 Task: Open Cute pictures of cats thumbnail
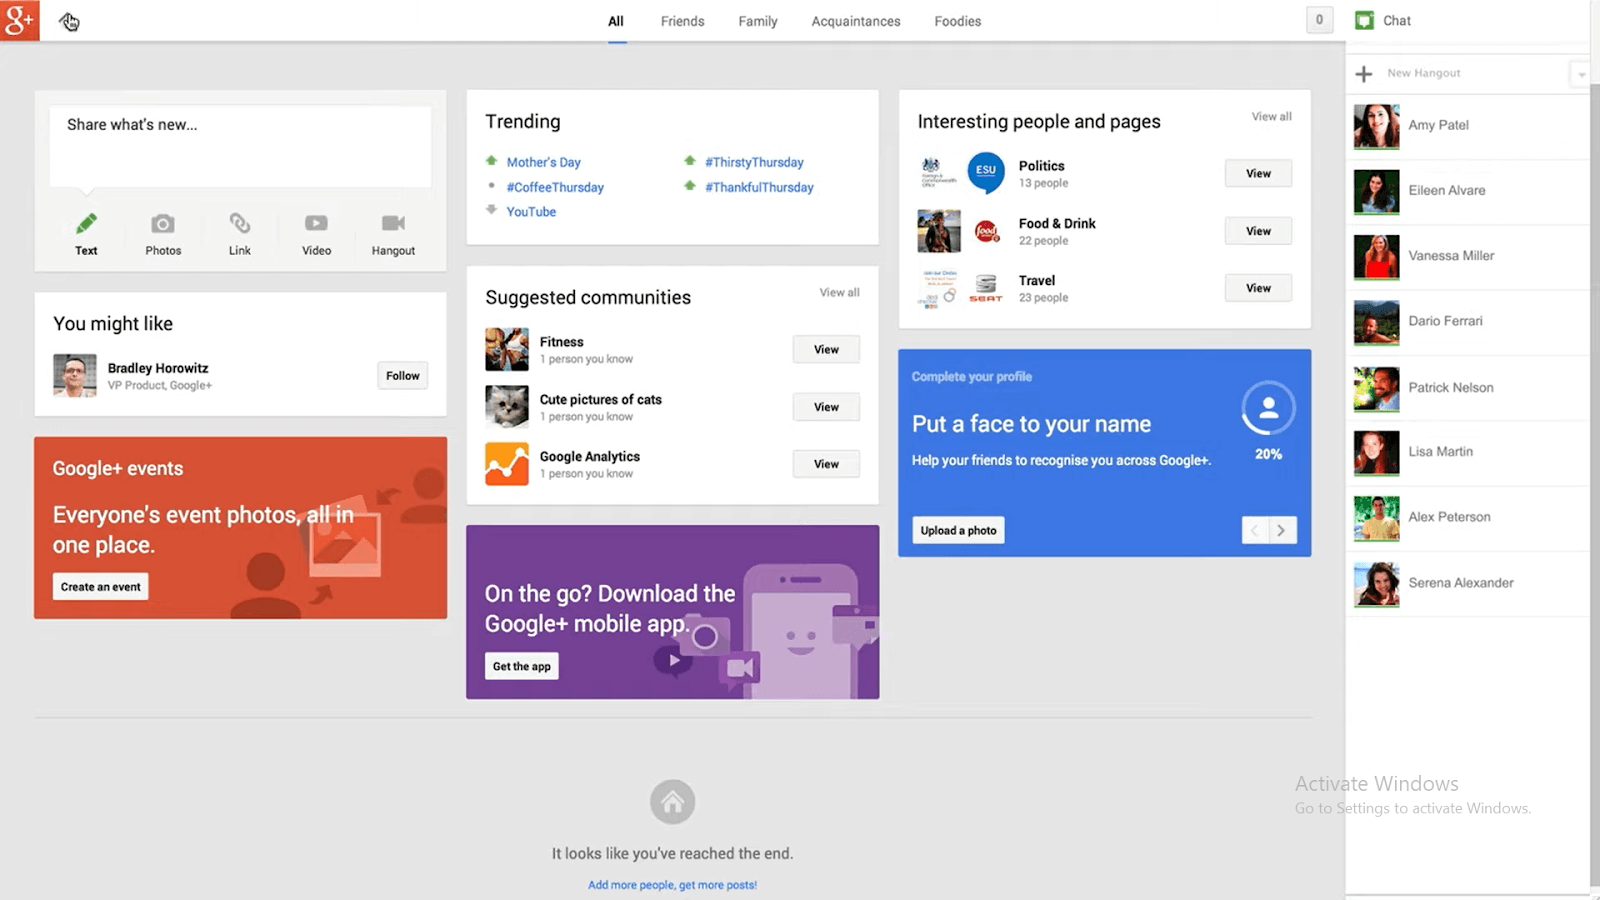coord(507,407)
